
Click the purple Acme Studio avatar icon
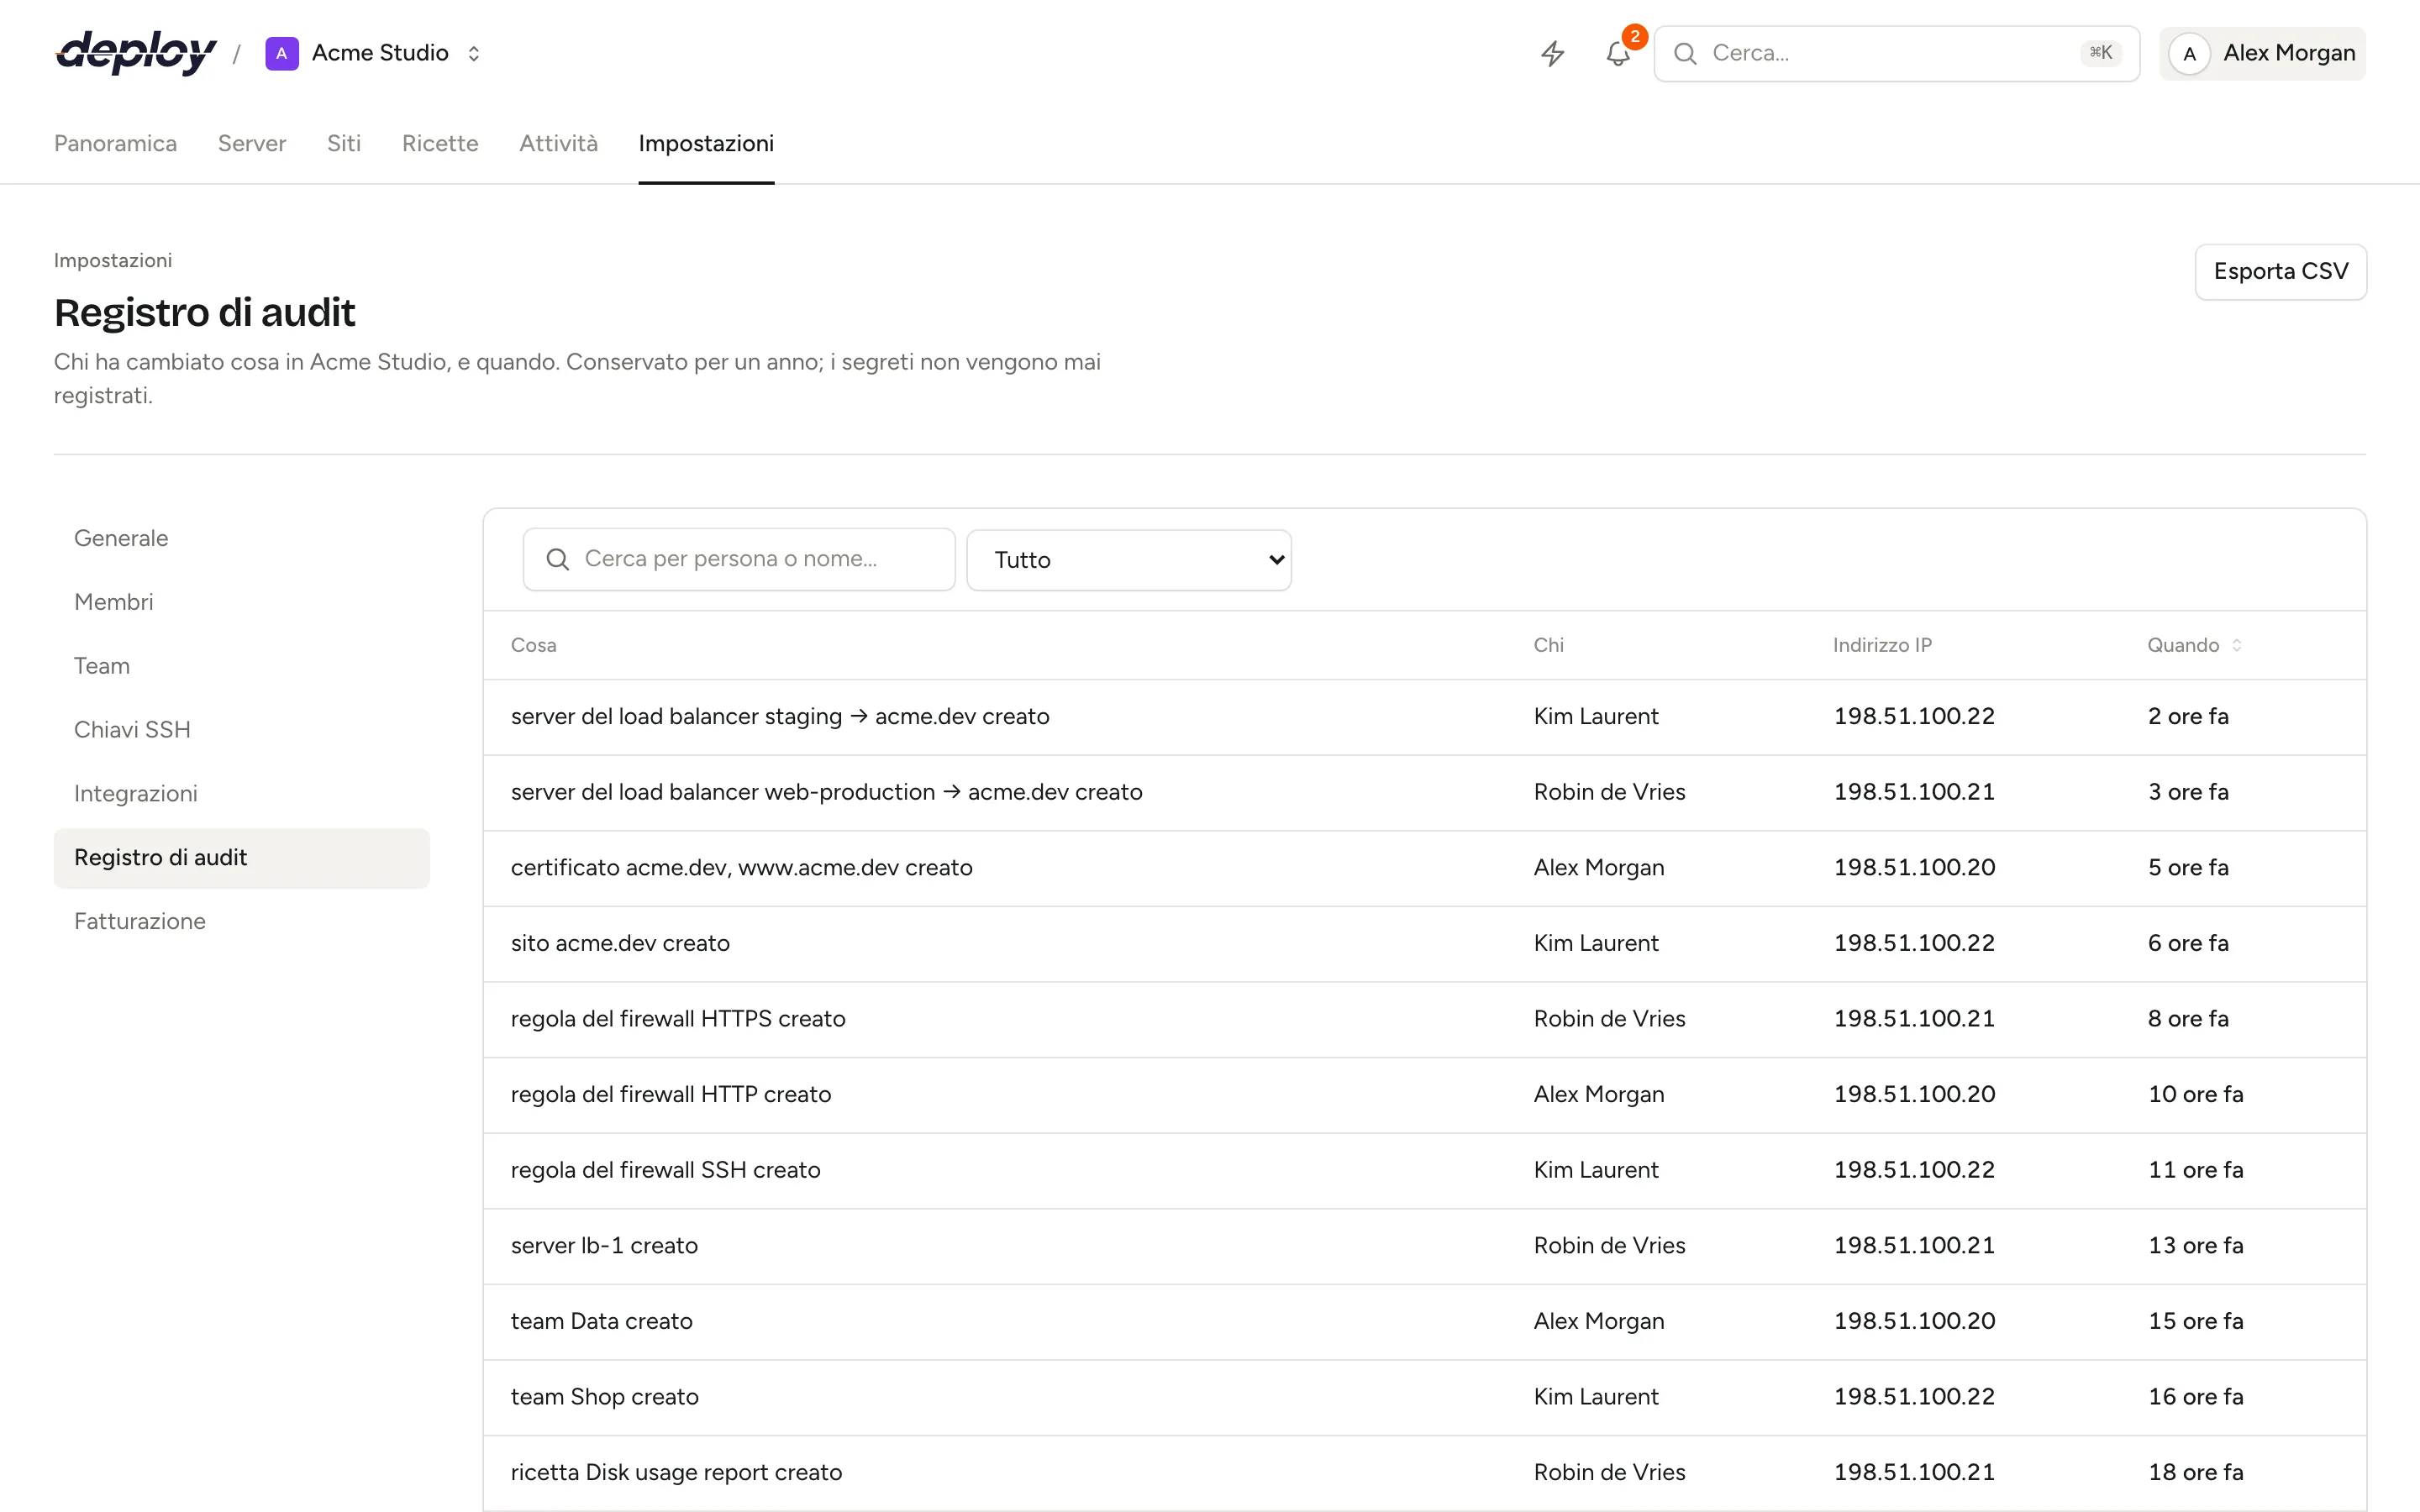coord(282,53)
